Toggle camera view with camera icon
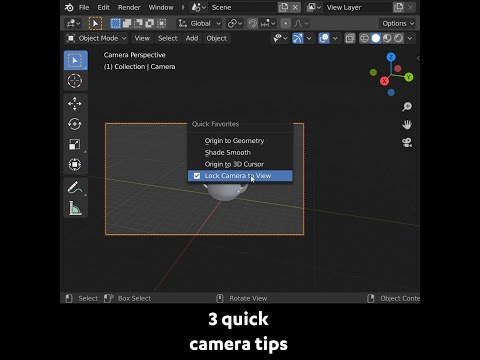 pos(407,143)
